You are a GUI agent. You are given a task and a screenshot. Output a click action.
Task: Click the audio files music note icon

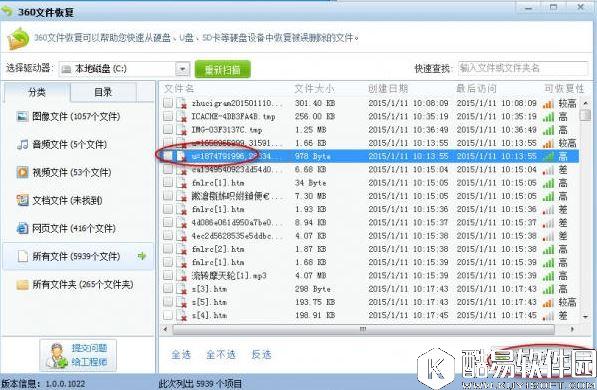click(22, 144)
